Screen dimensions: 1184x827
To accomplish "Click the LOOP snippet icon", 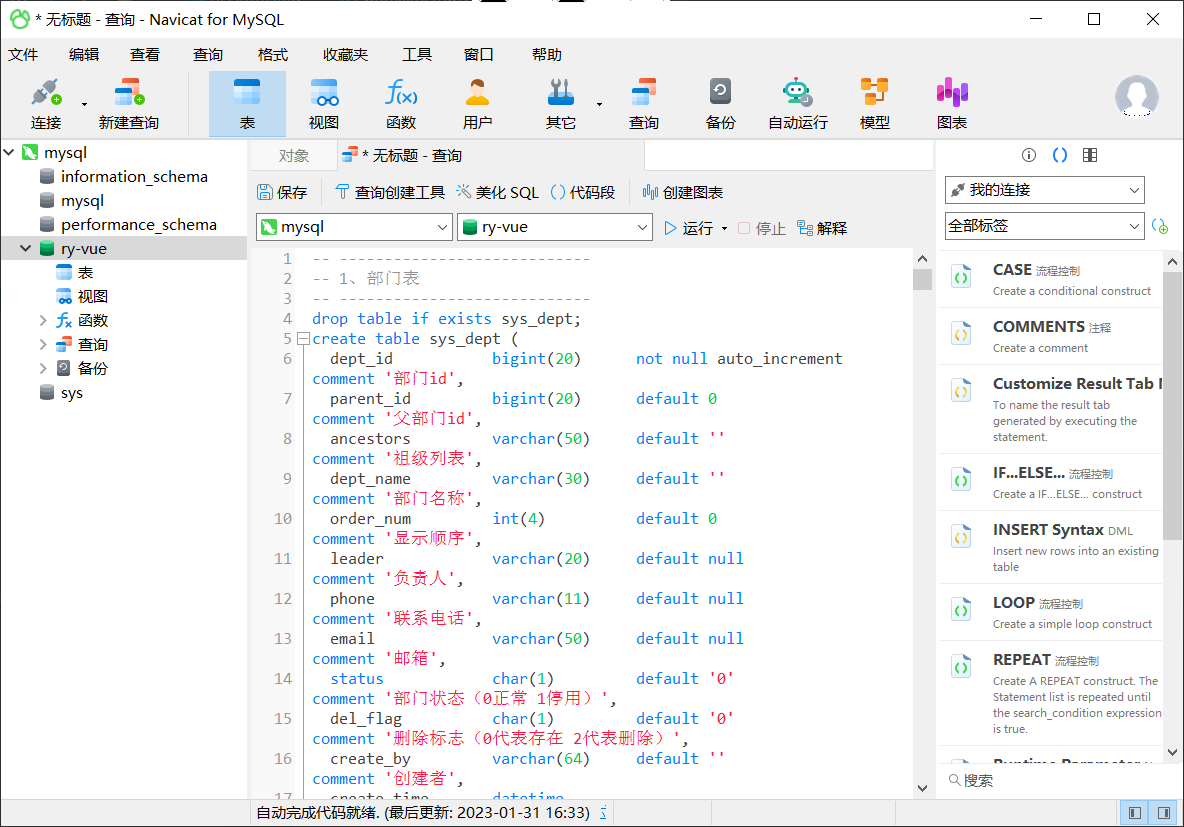I will coord(961,610).
